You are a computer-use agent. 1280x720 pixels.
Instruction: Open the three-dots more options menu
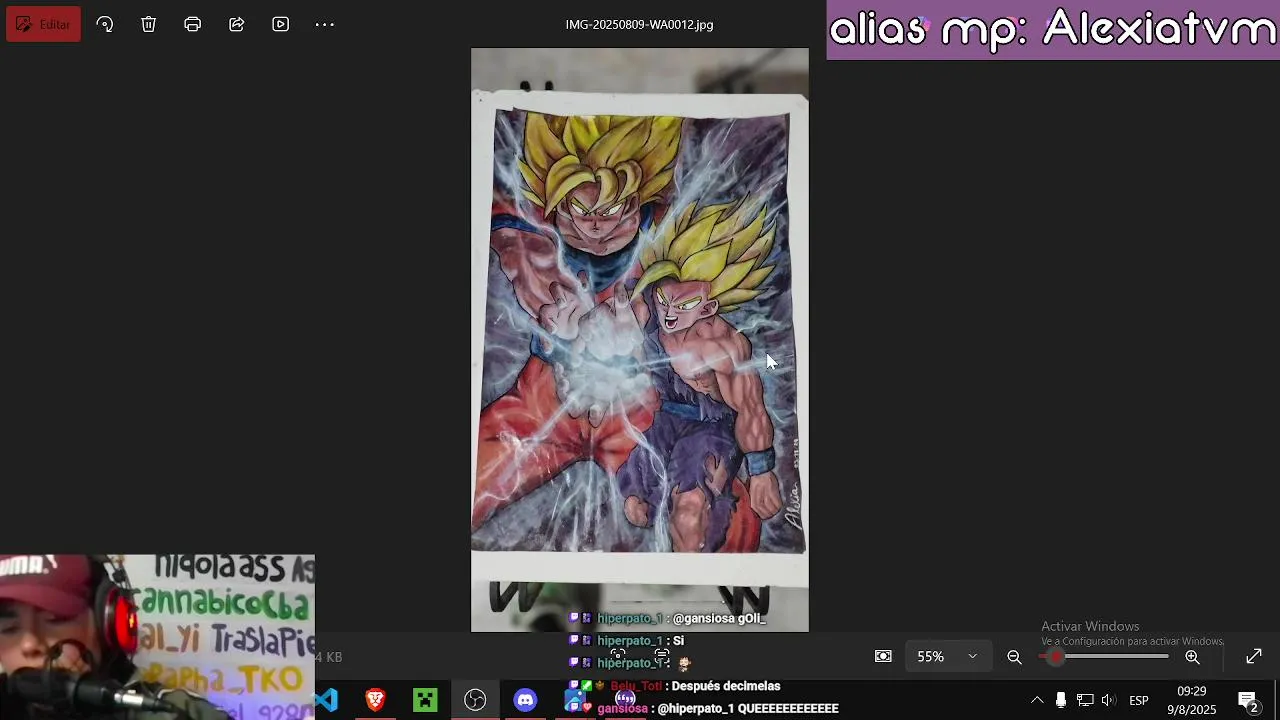coord(325,24)
